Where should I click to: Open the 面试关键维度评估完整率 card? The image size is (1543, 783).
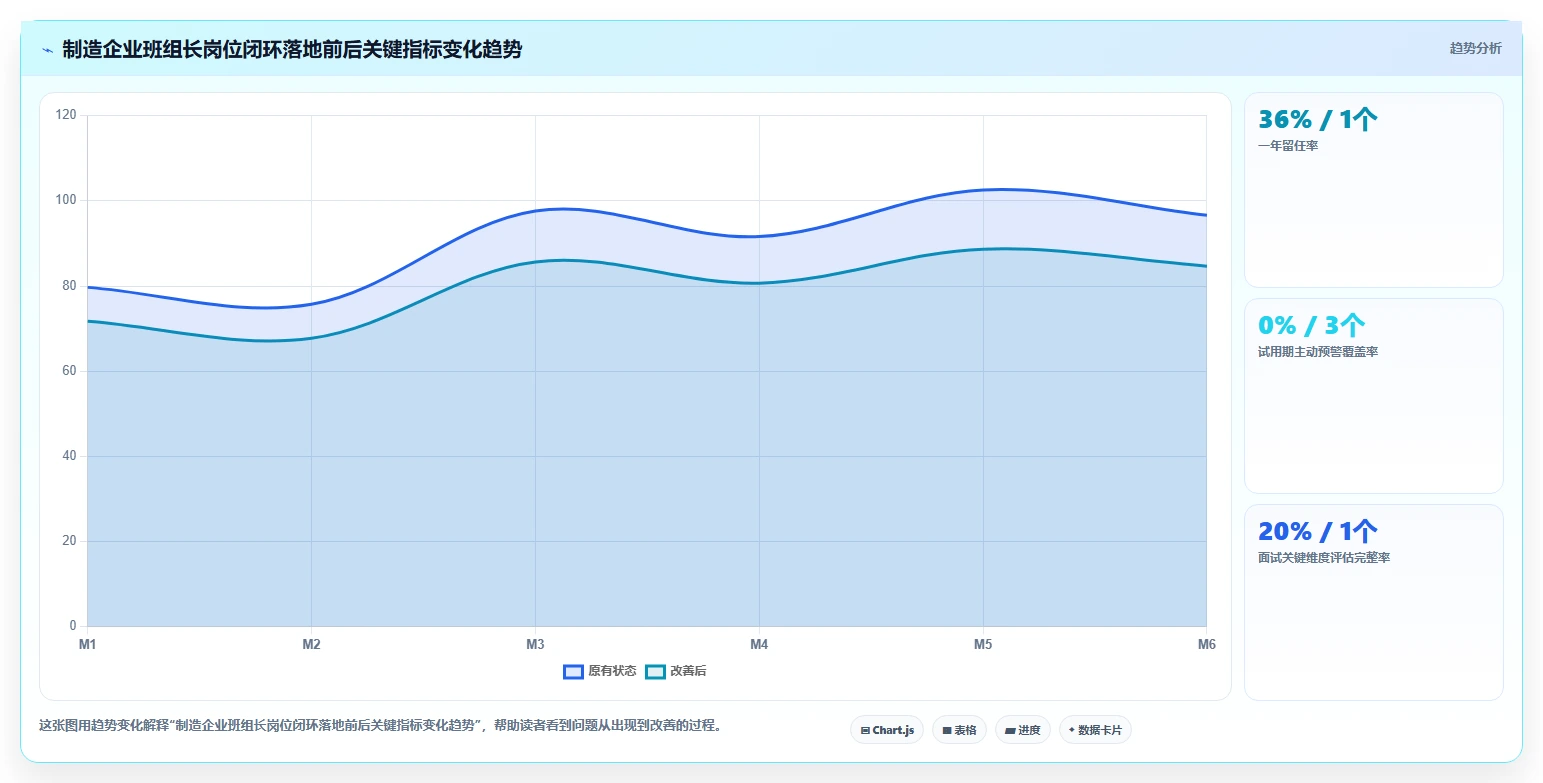[1373, 602]
